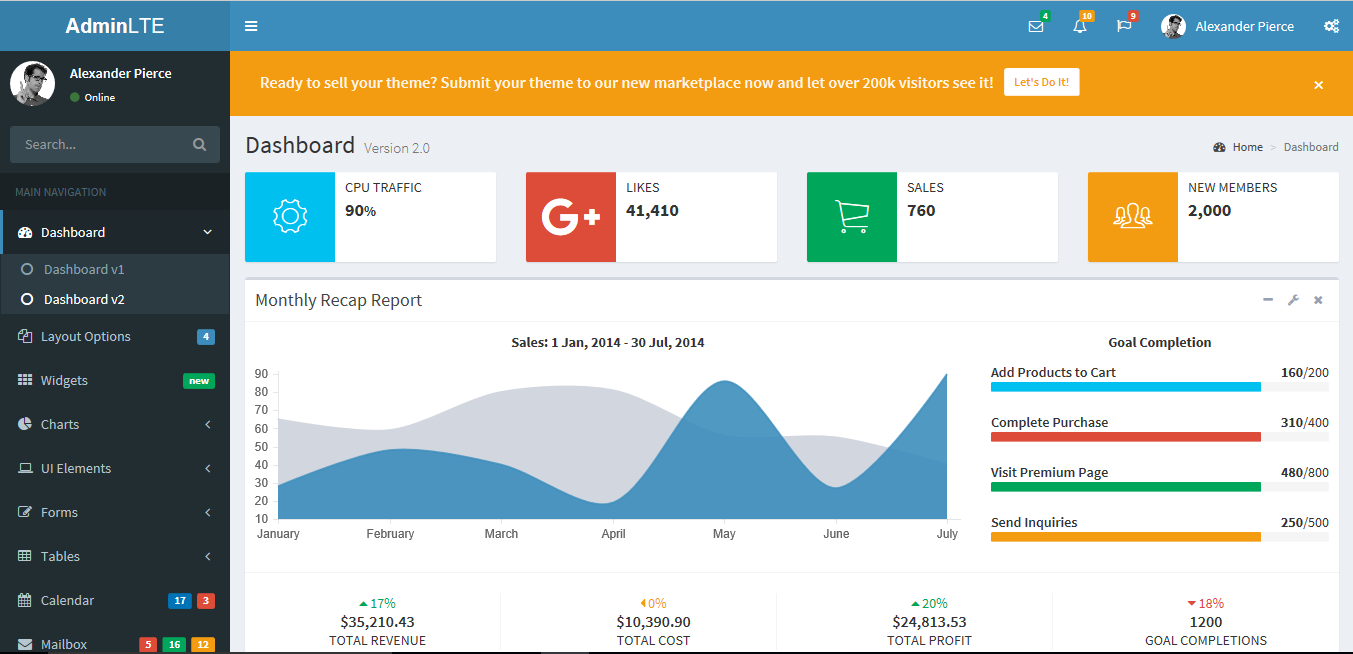Open the tasks flag icon
Image resolution: width=1353 pixels, height=654 pixels.
click(1124, 26)
